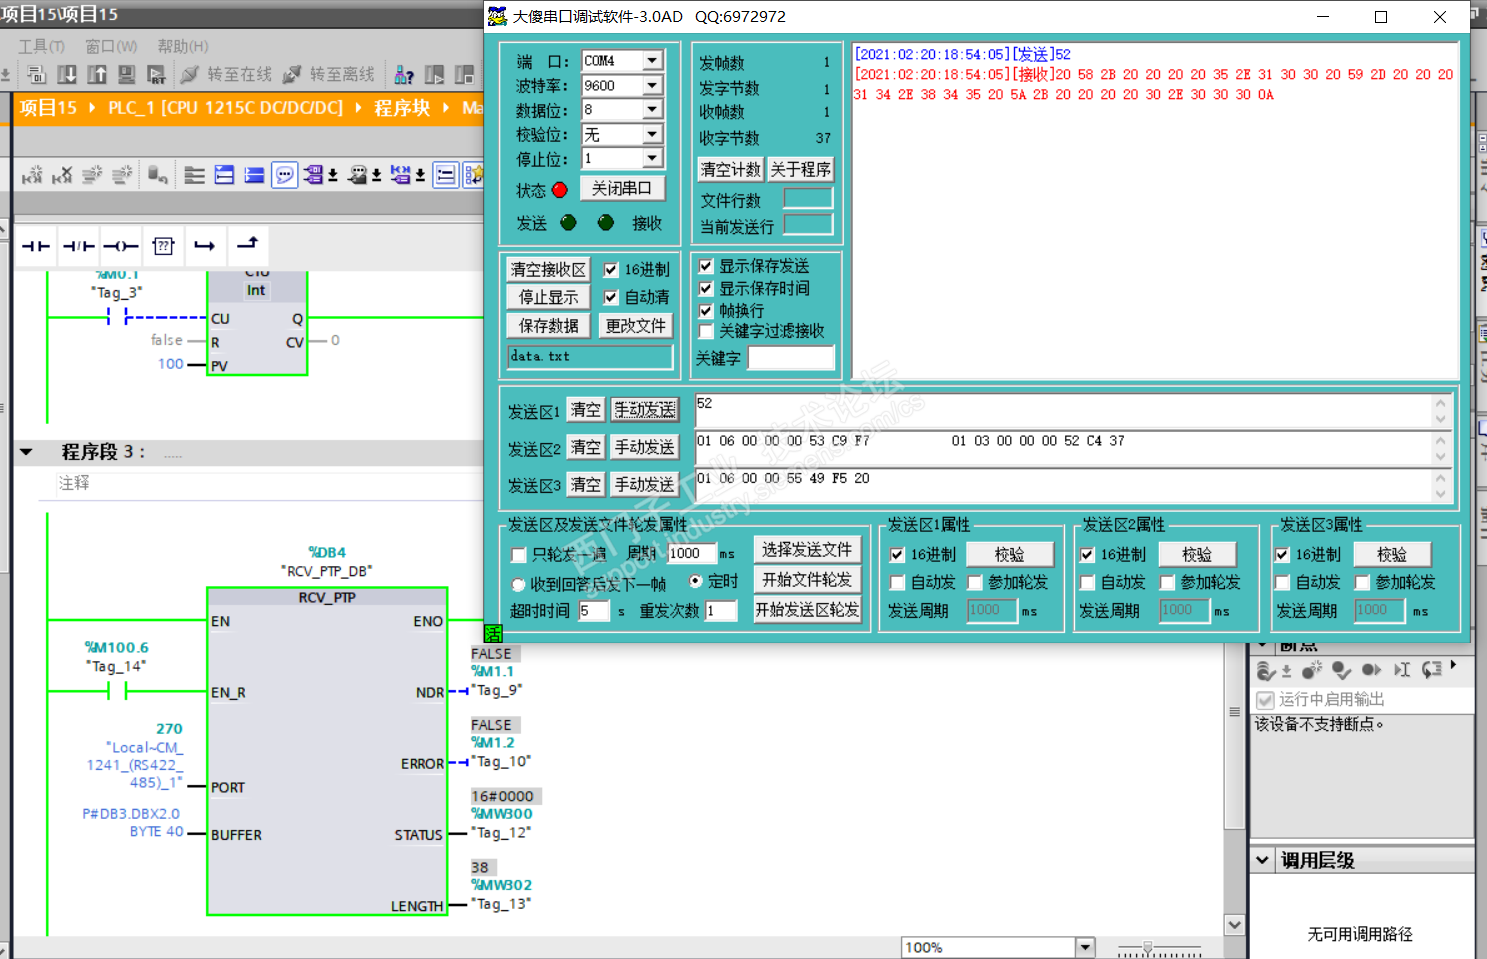Open the 波特率 baud rate dropdown
Screen dimensions: 1487x959
pyautogui.click(x=652, y=86)
